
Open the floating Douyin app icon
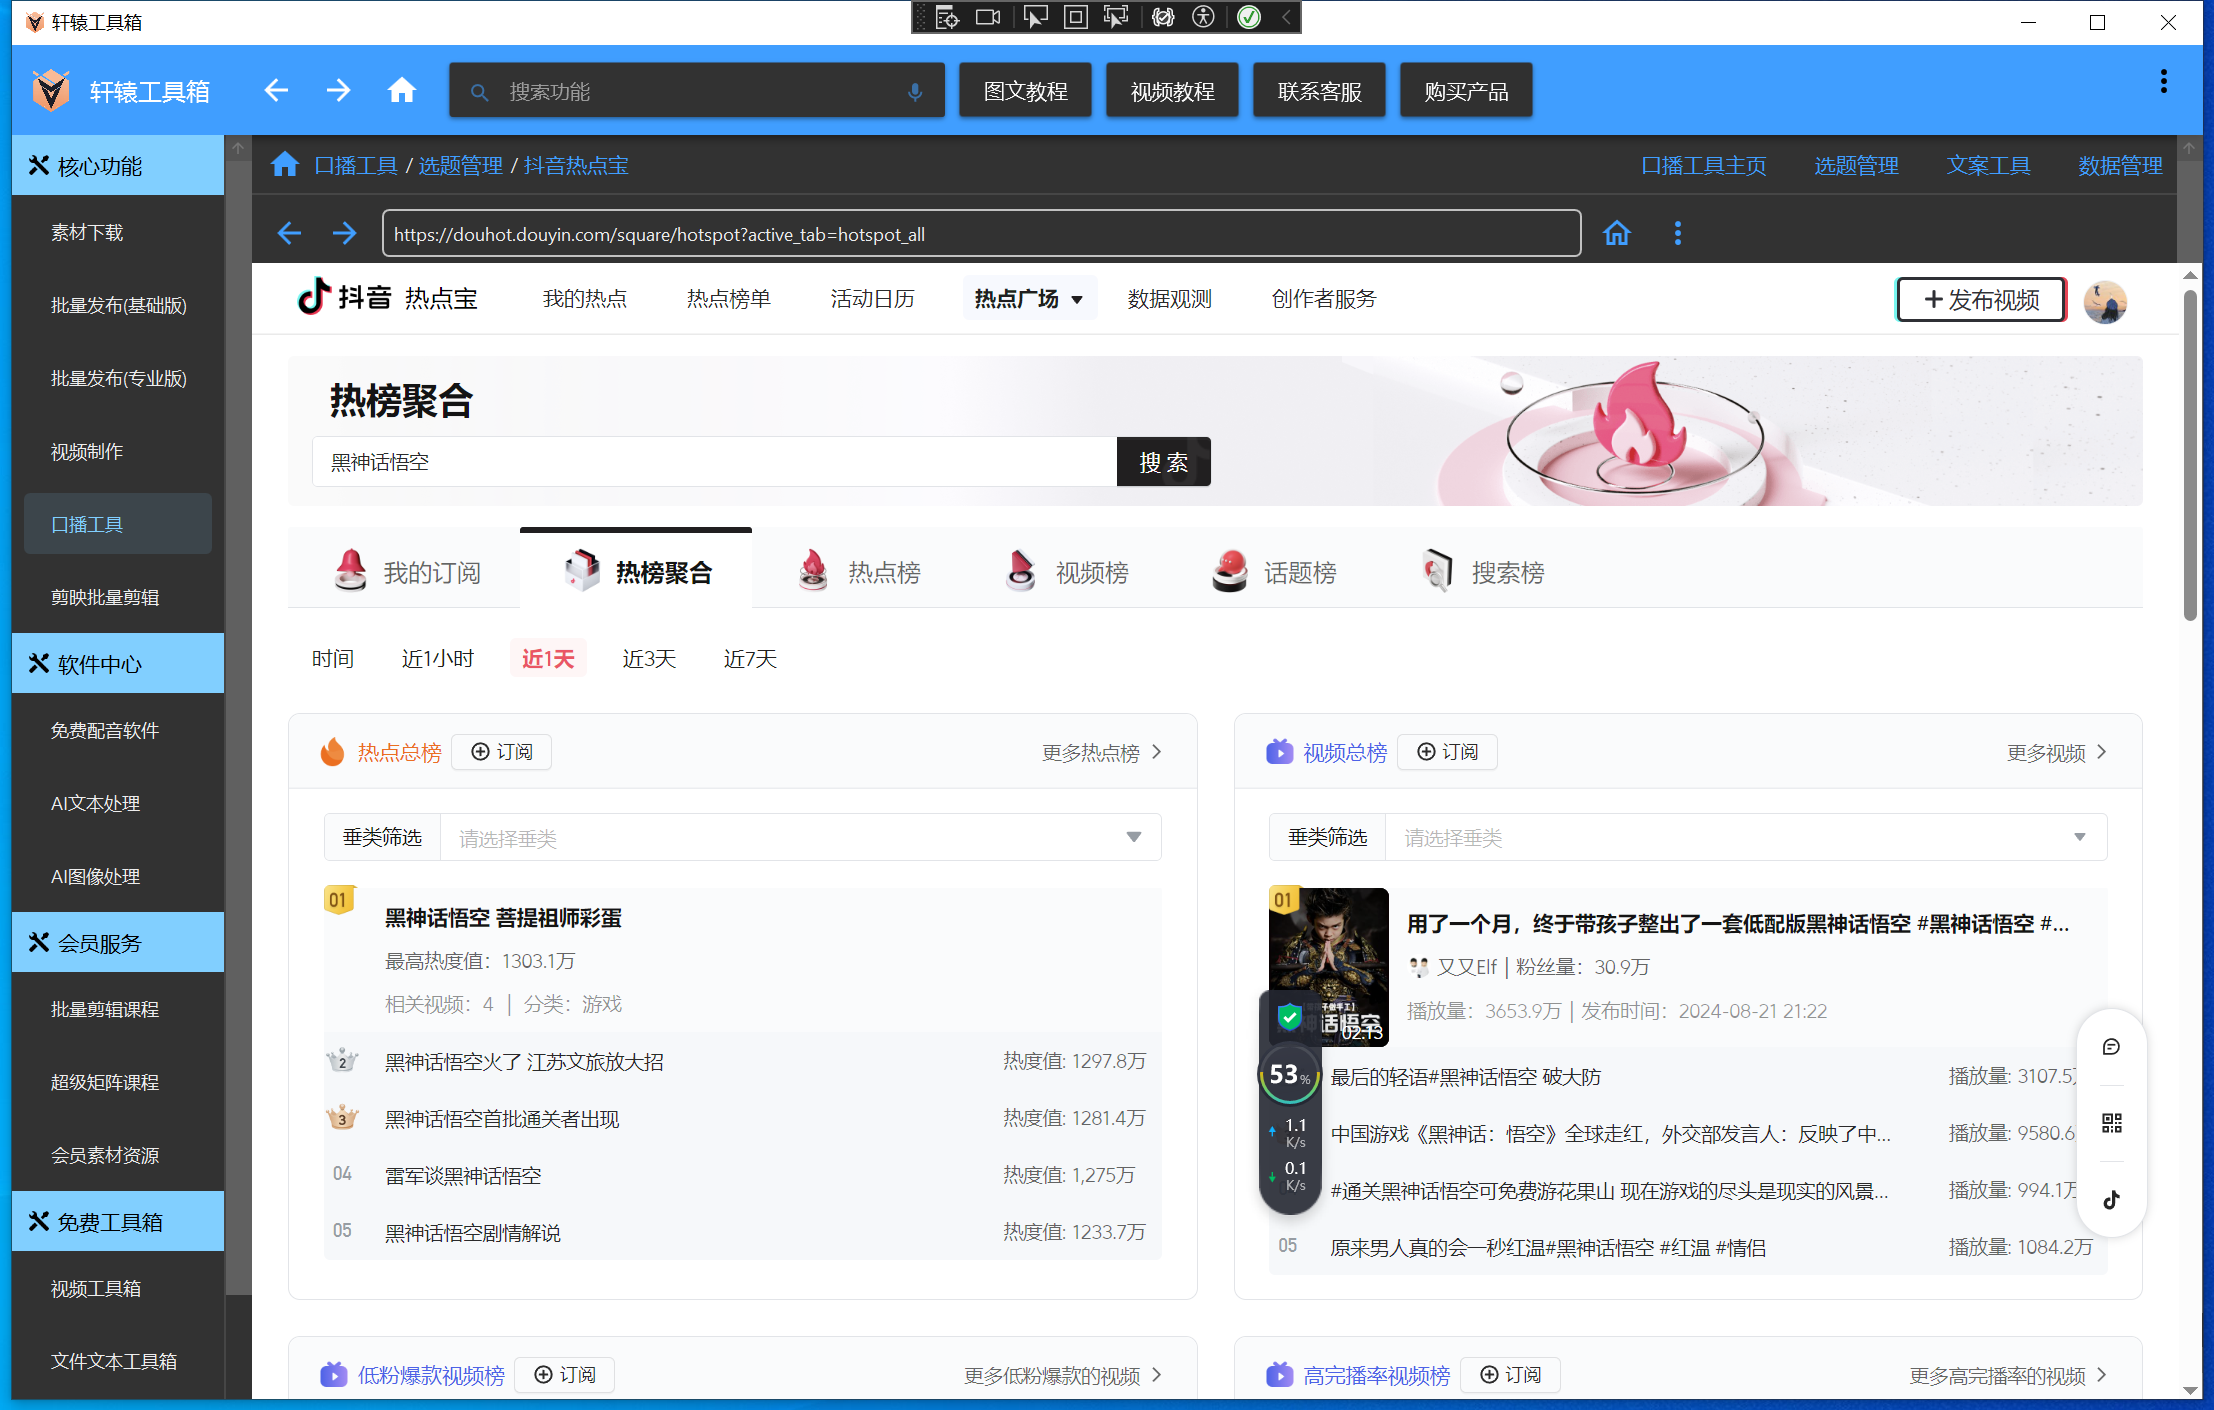tap(2112, 1199)
